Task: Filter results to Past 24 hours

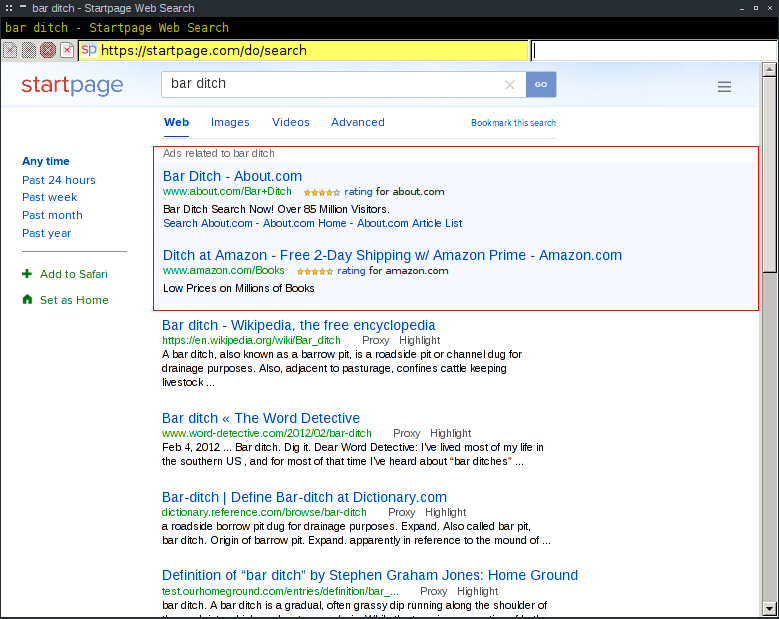Action: (x=59, y=180)
